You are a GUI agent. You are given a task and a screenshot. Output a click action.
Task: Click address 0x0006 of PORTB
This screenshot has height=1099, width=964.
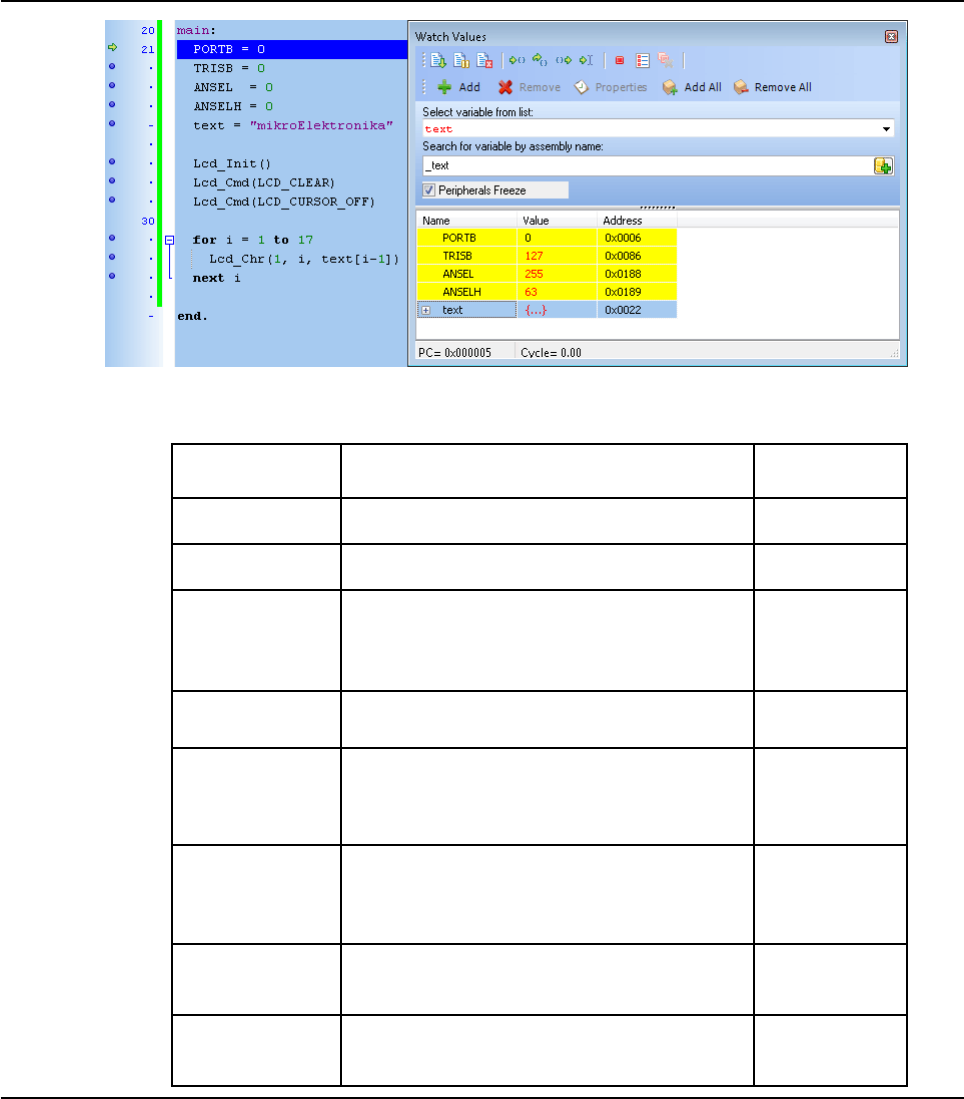623,238
